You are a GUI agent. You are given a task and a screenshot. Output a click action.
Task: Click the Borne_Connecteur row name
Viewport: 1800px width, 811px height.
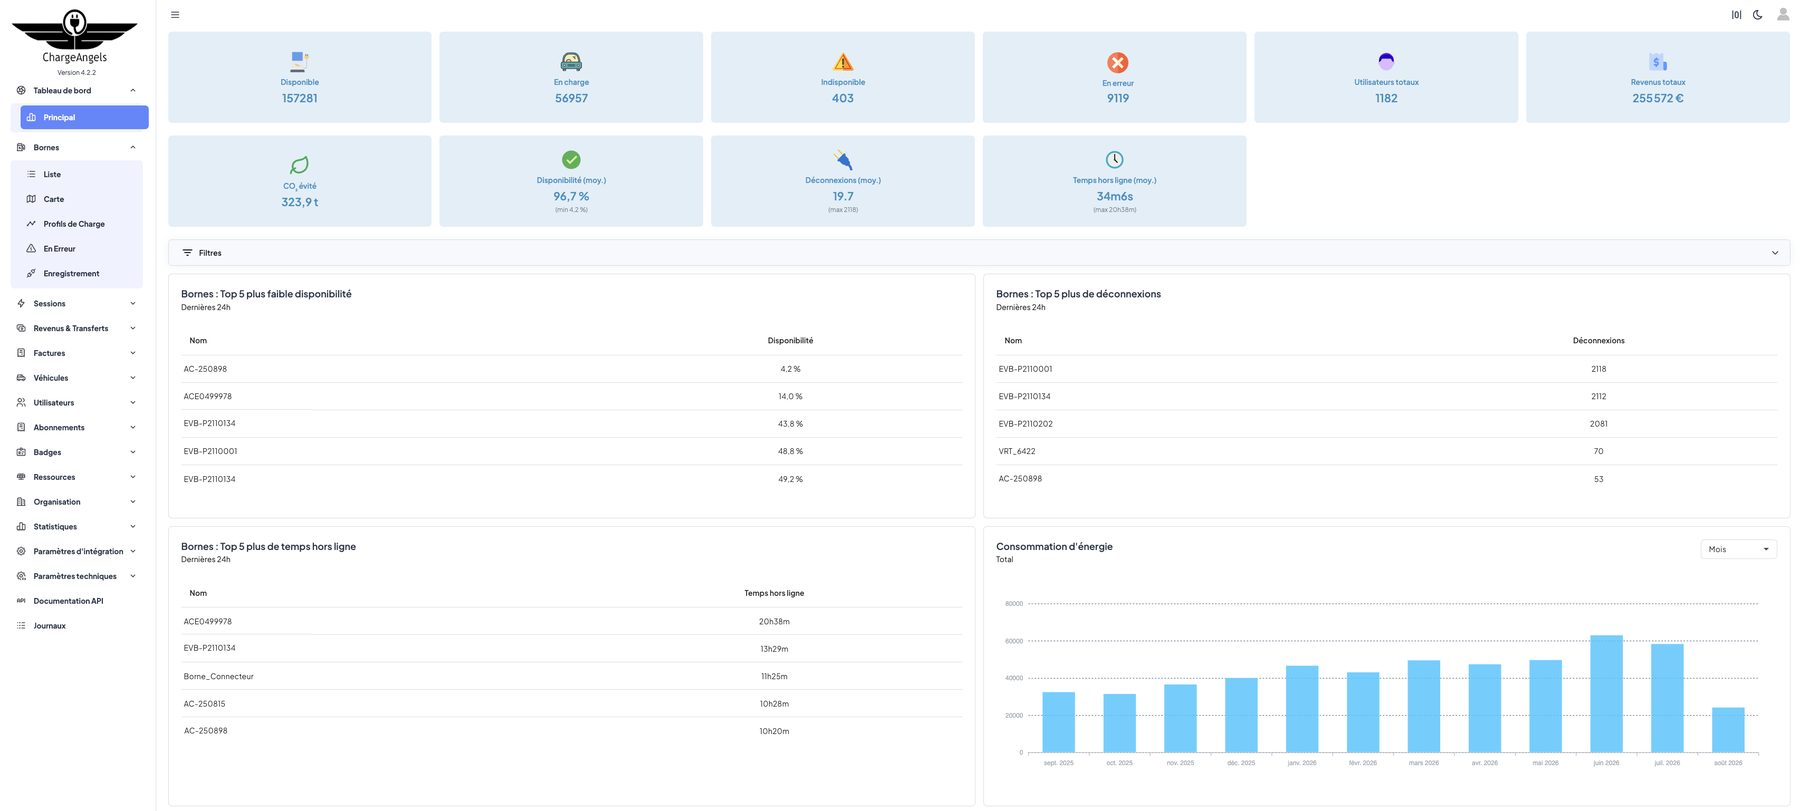point(219,677)
